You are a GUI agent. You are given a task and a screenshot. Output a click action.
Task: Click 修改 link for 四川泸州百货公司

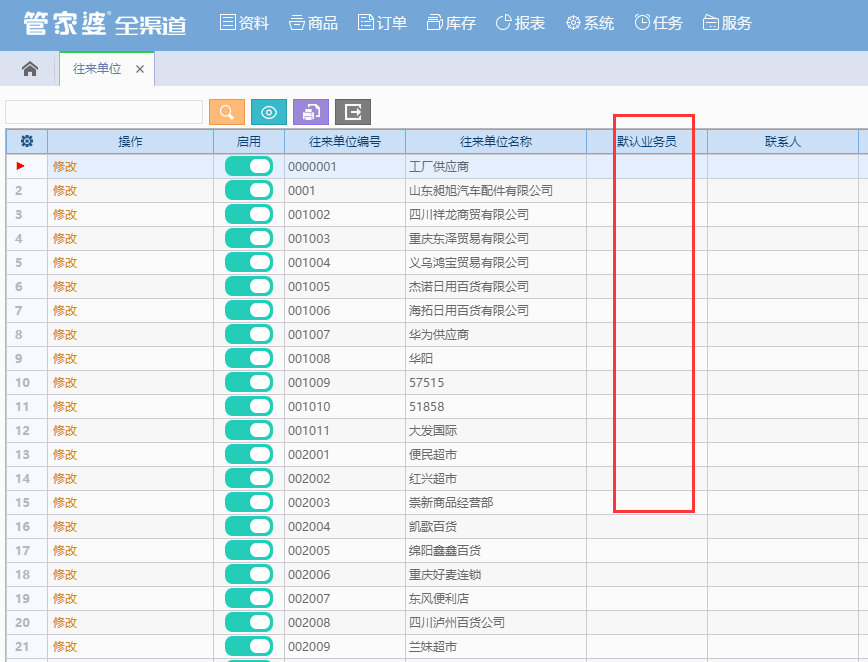click(65, 623)
